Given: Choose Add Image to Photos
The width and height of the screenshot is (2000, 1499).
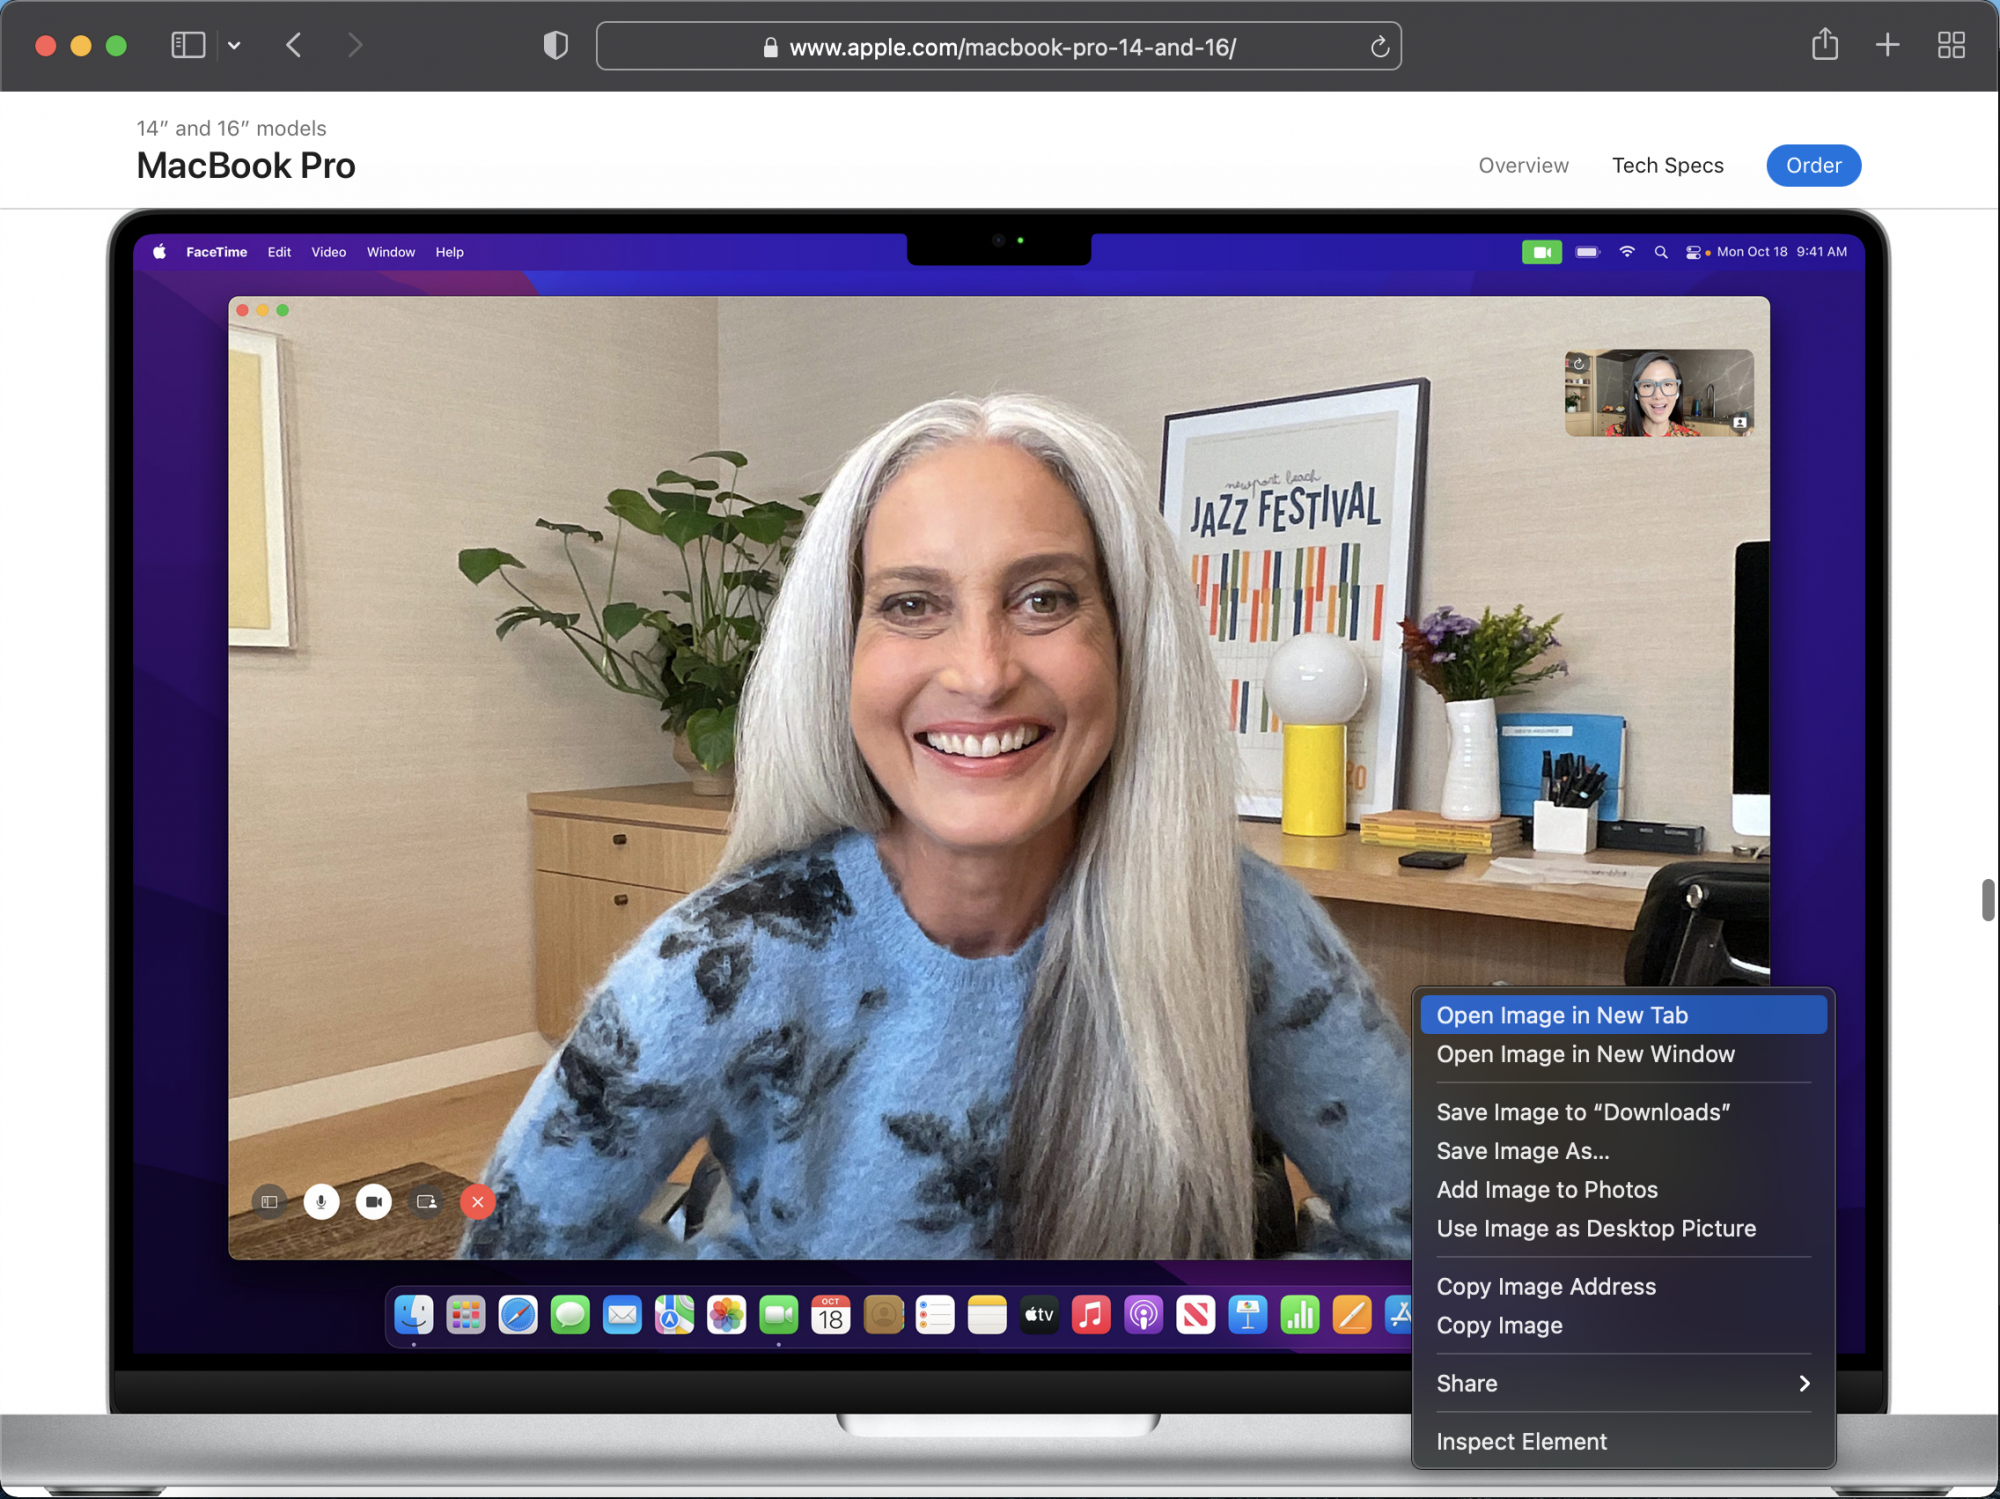Looking at the screenshot, I should (x=1546, y=1190).
